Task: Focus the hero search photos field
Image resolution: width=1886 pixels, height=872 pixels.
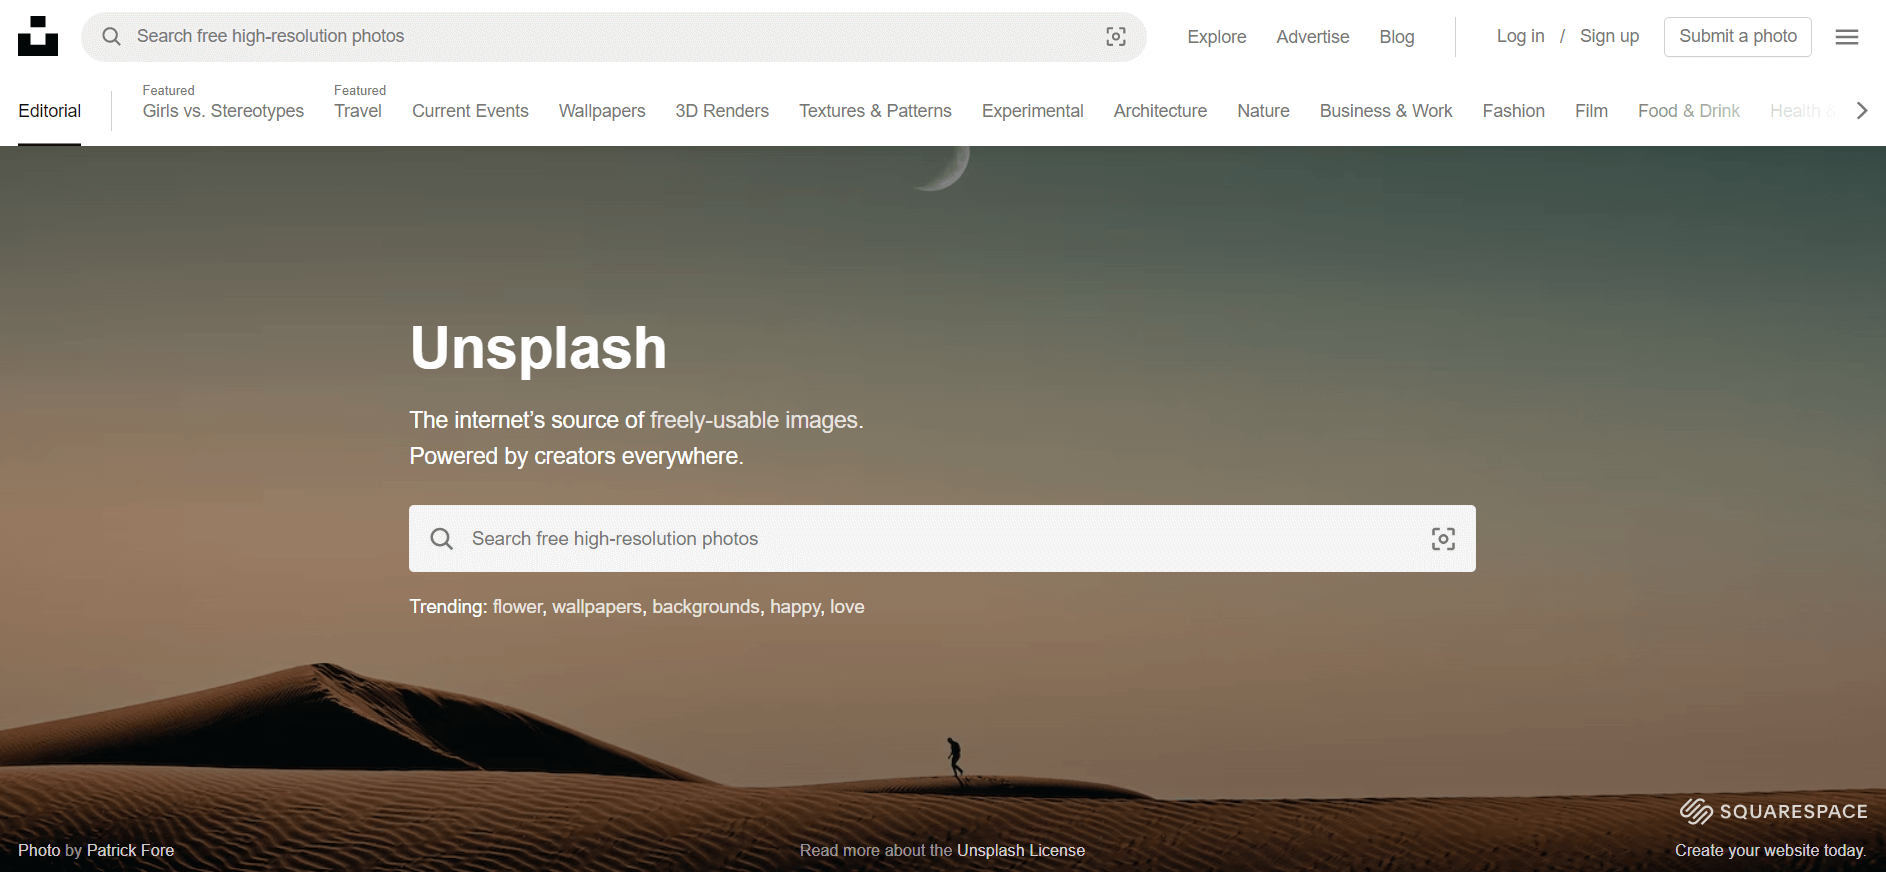Action: coord(942,539)
